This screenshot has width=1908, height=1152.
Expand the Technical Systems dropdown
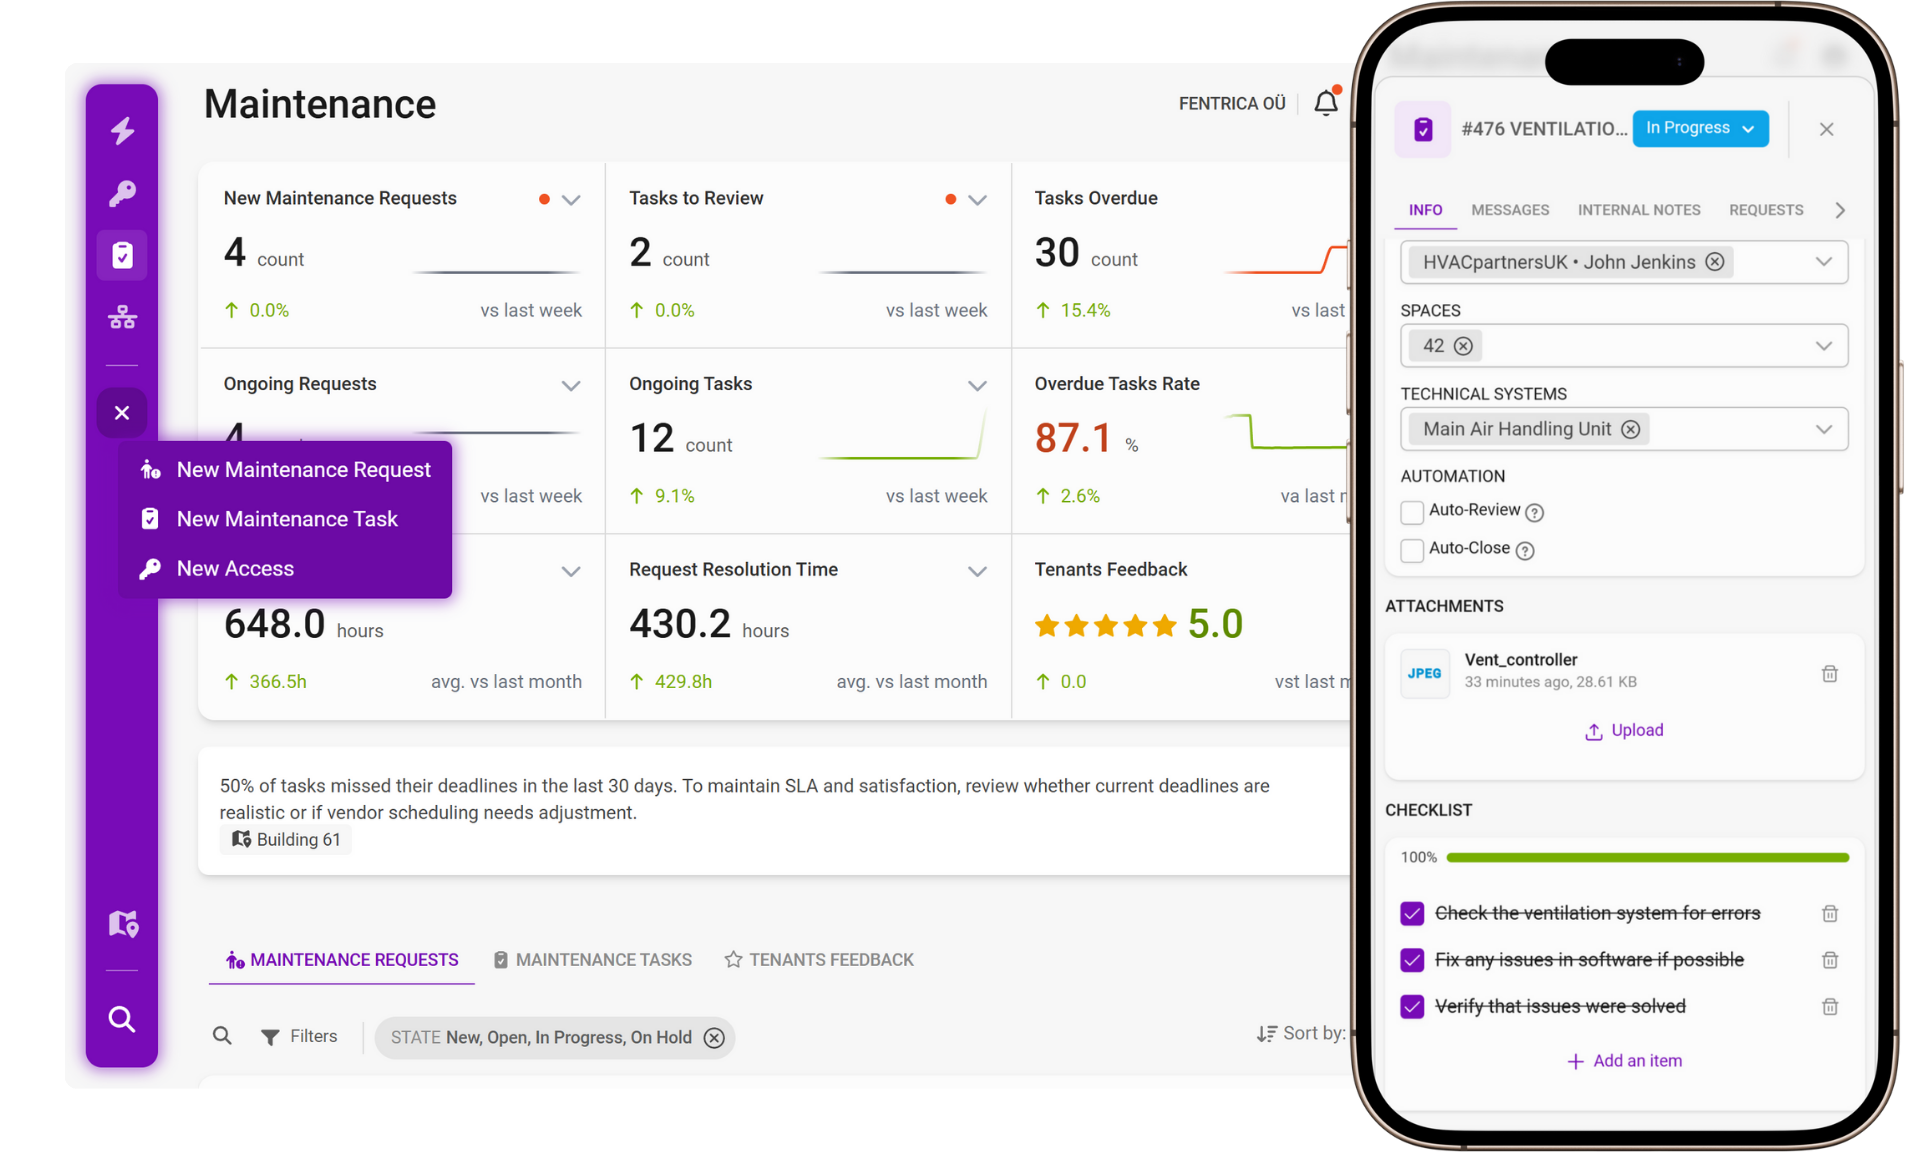(1824, 428)
